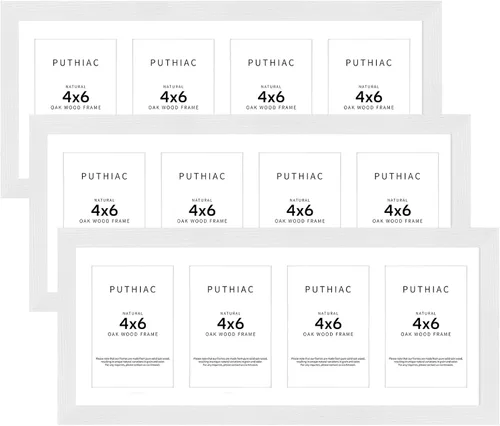Click the PUTHIAC logo in front frame's first slot
Viewport: 500px width, 426px height.
click(133, 289)
